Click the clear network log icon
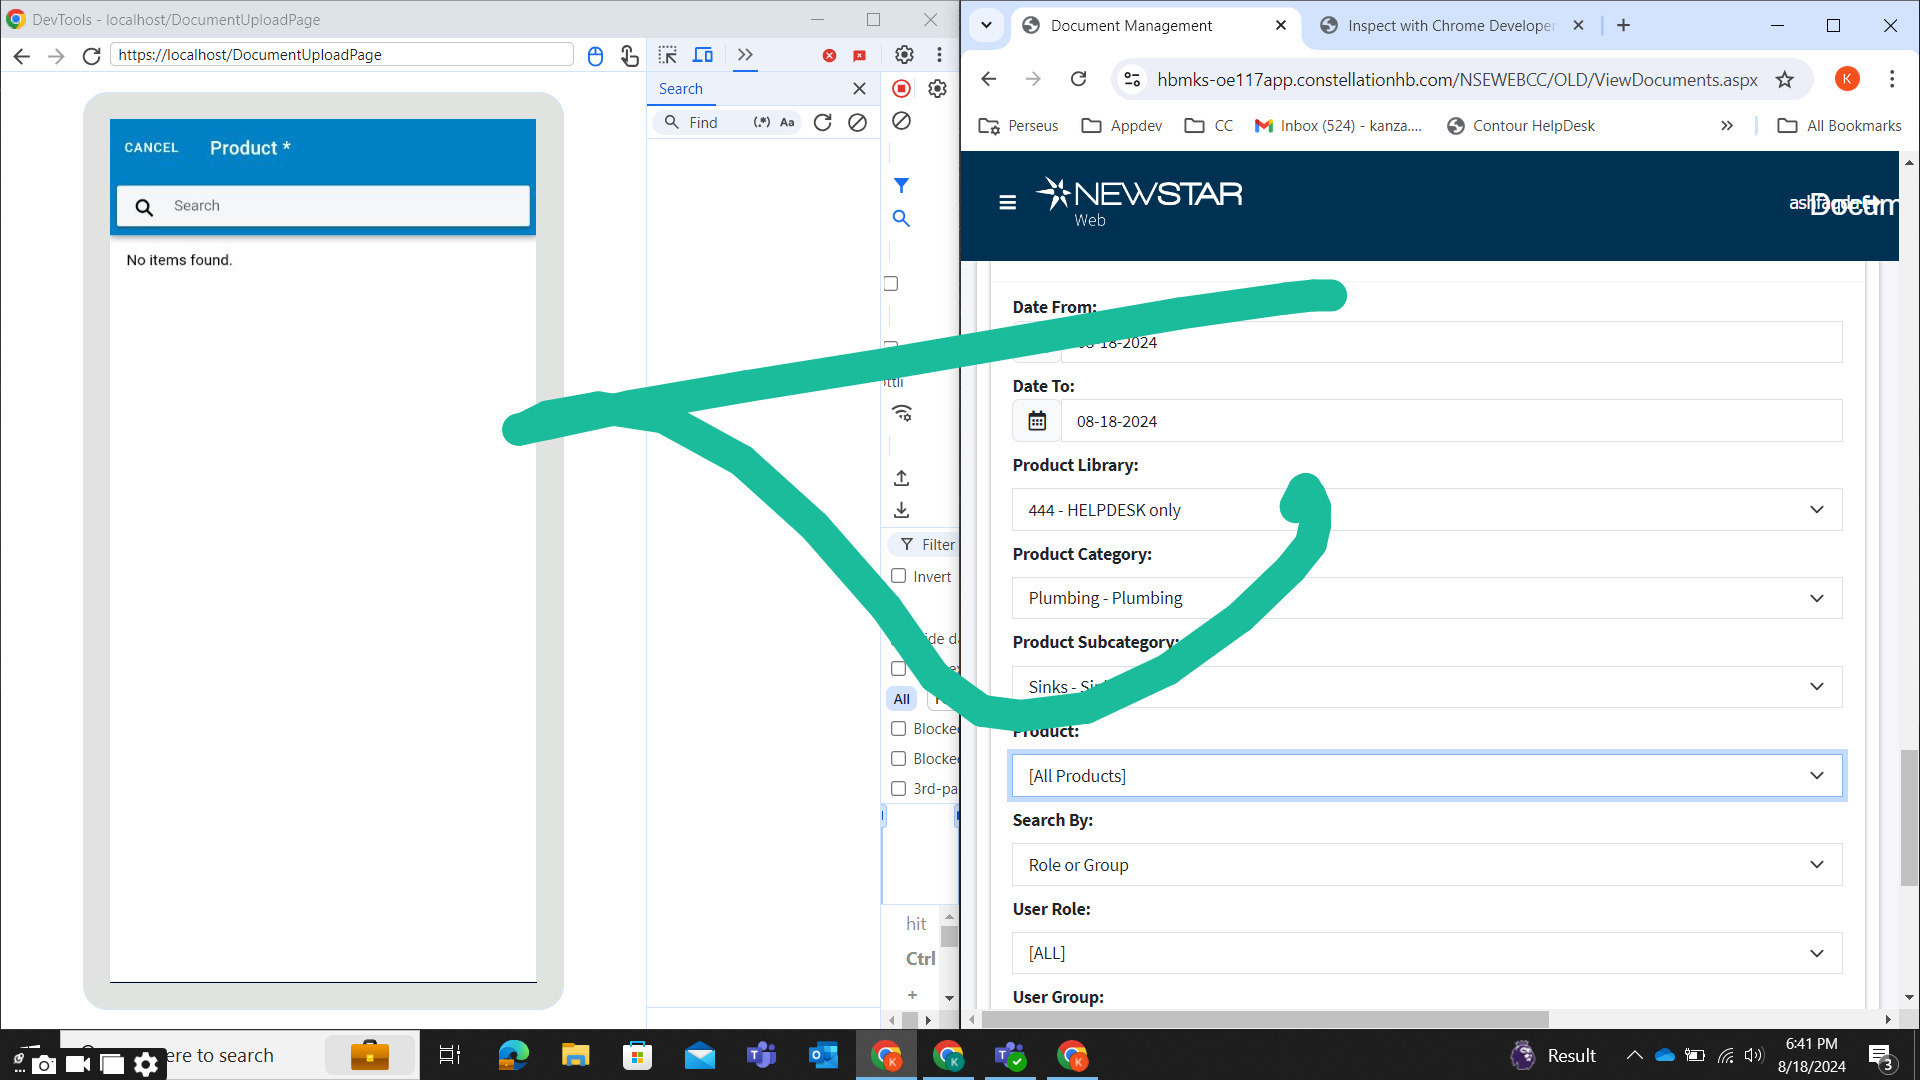This screenshot has height=1080, width=1920. point(901,121)
